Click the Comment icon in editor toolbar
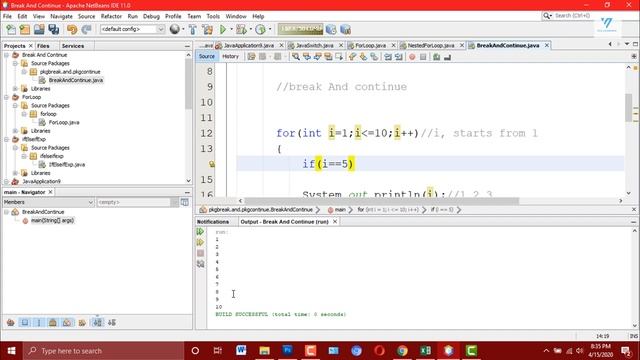 coord(436,57)
